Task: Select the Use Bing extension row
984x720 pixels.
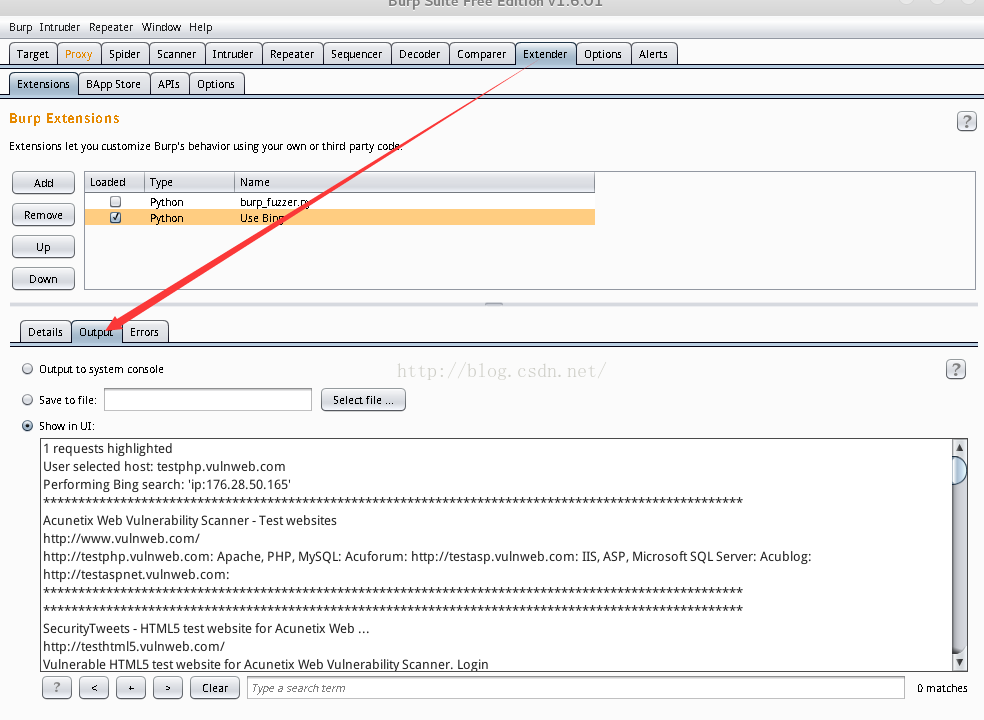Action: click(340, 217)
